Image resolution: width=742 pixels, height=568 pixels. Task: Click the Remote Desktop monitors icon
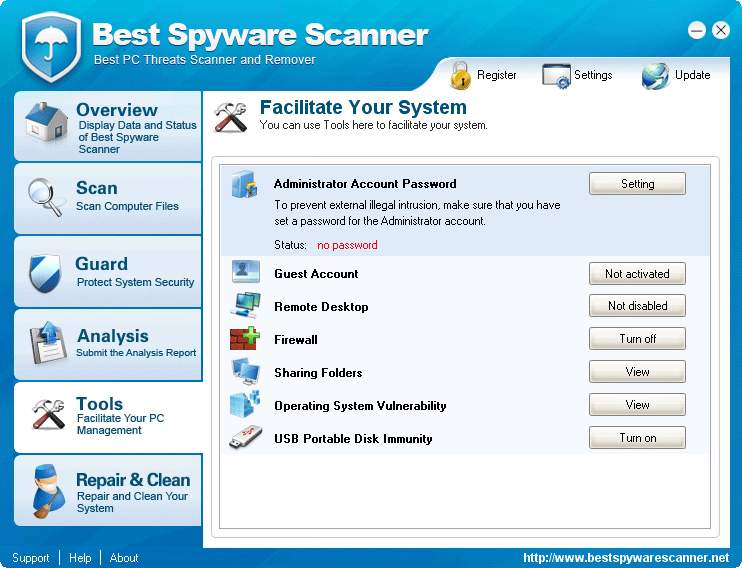pyautogui.click(x=245, y=305)
